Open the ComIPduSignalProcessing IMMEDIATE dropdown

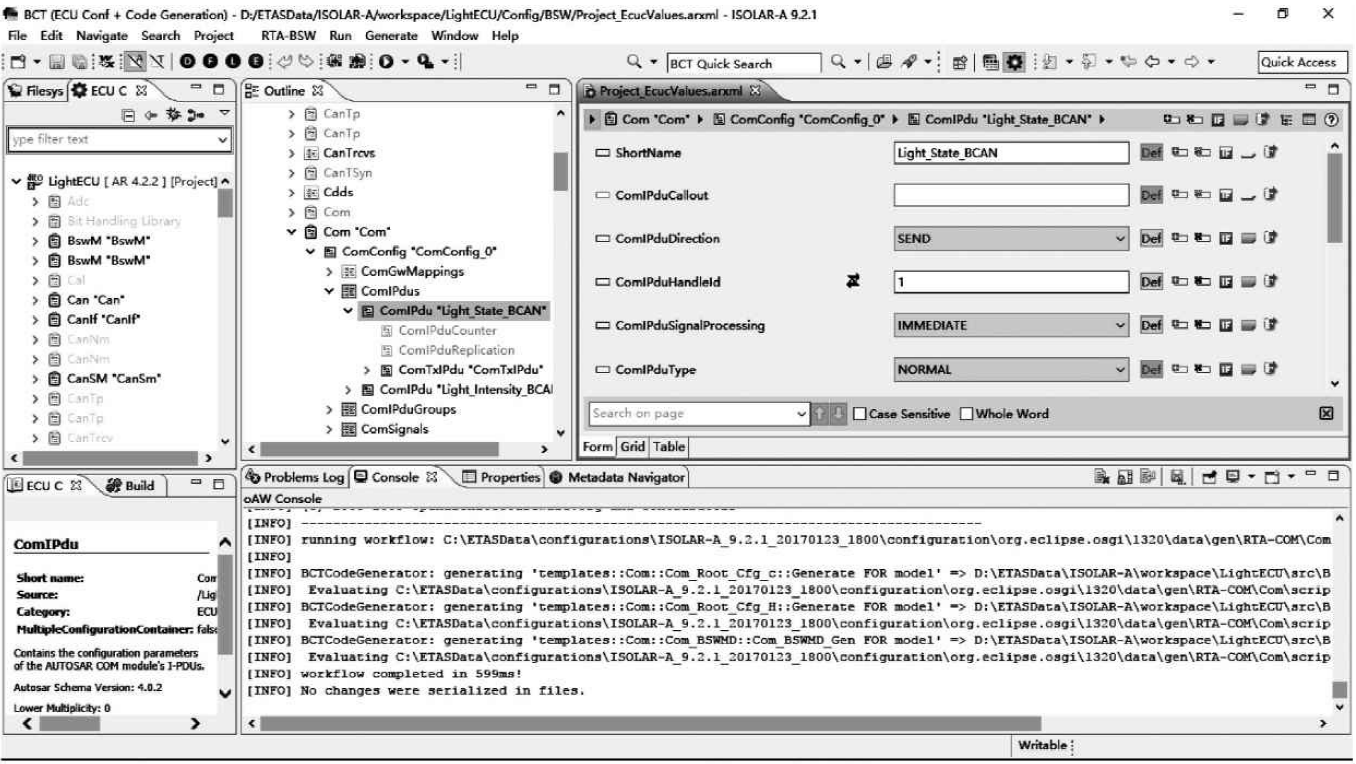1121,325
